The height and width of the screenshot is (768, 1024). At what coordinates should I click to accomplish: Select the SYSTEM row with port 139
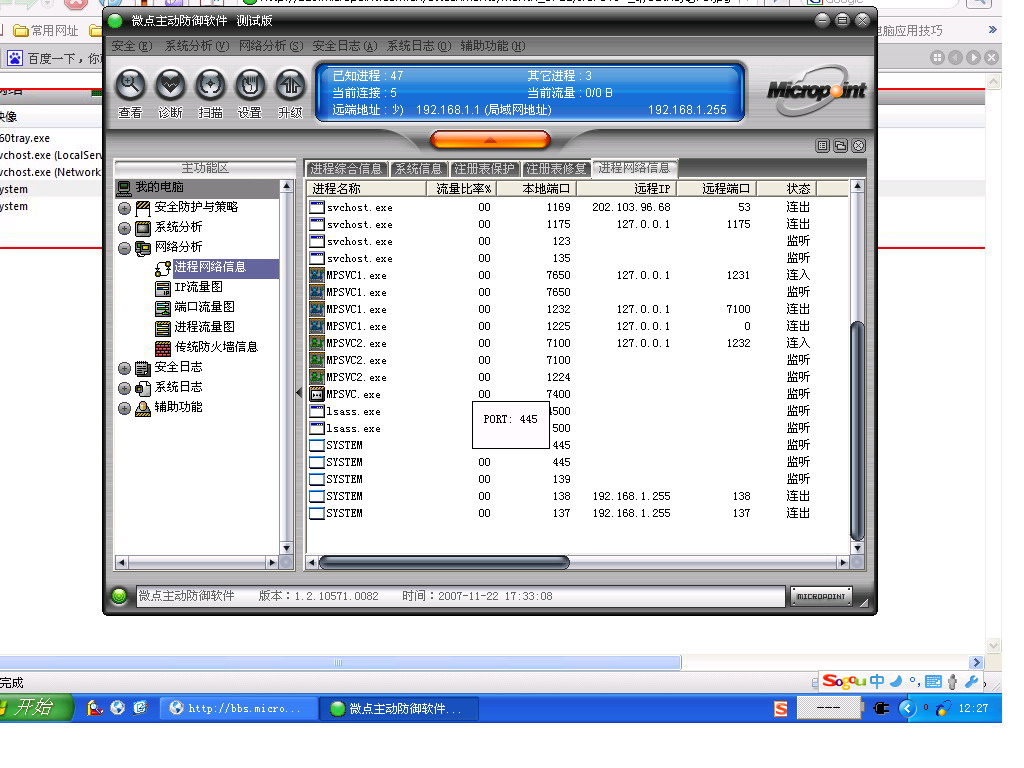coord(578,479)
